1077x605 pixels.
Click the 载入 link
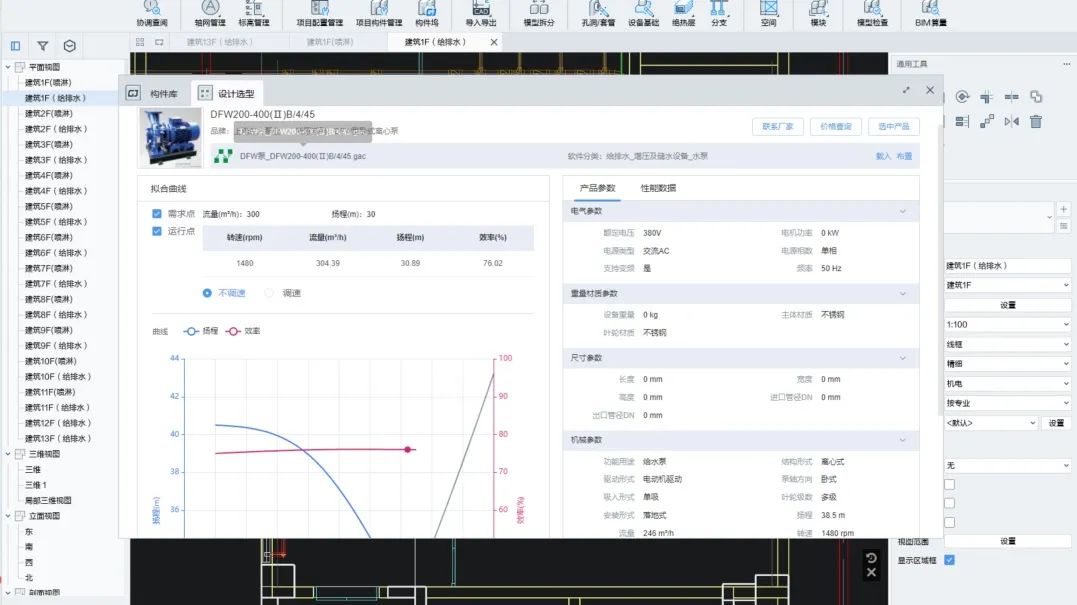[883, 157]
